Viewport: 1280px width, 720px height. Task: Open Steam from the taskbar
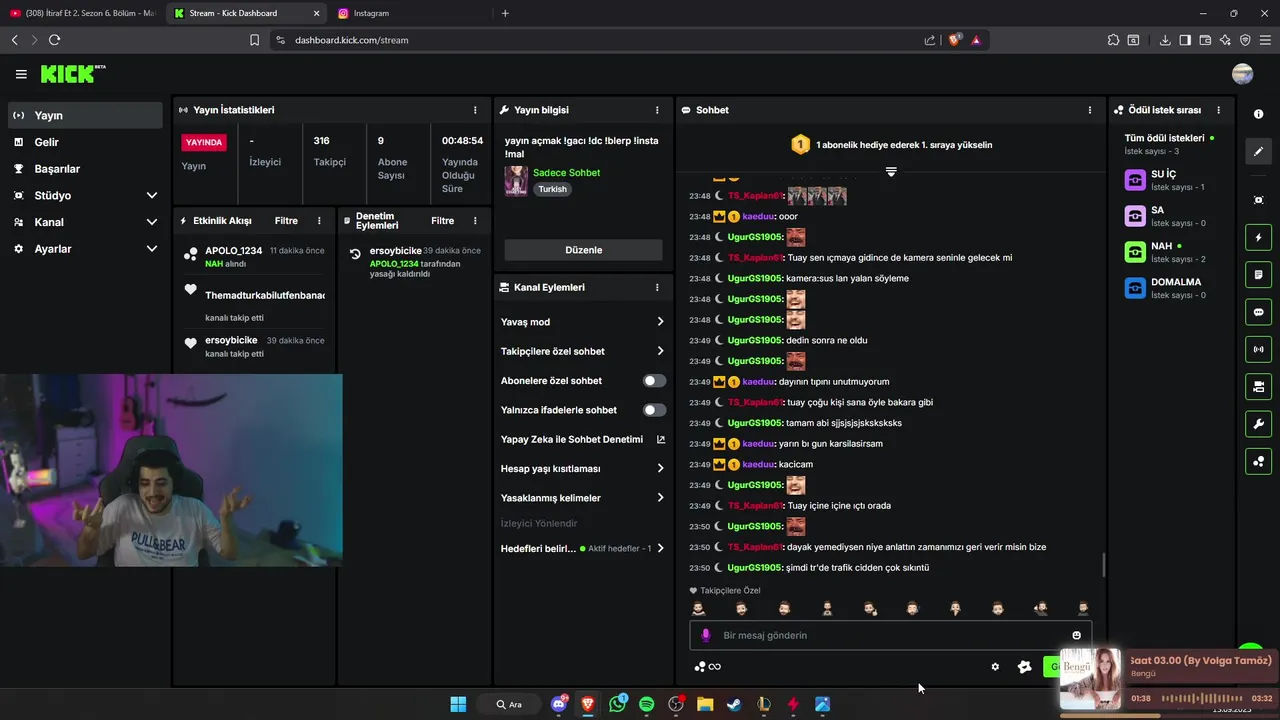[x=734, y=704]
